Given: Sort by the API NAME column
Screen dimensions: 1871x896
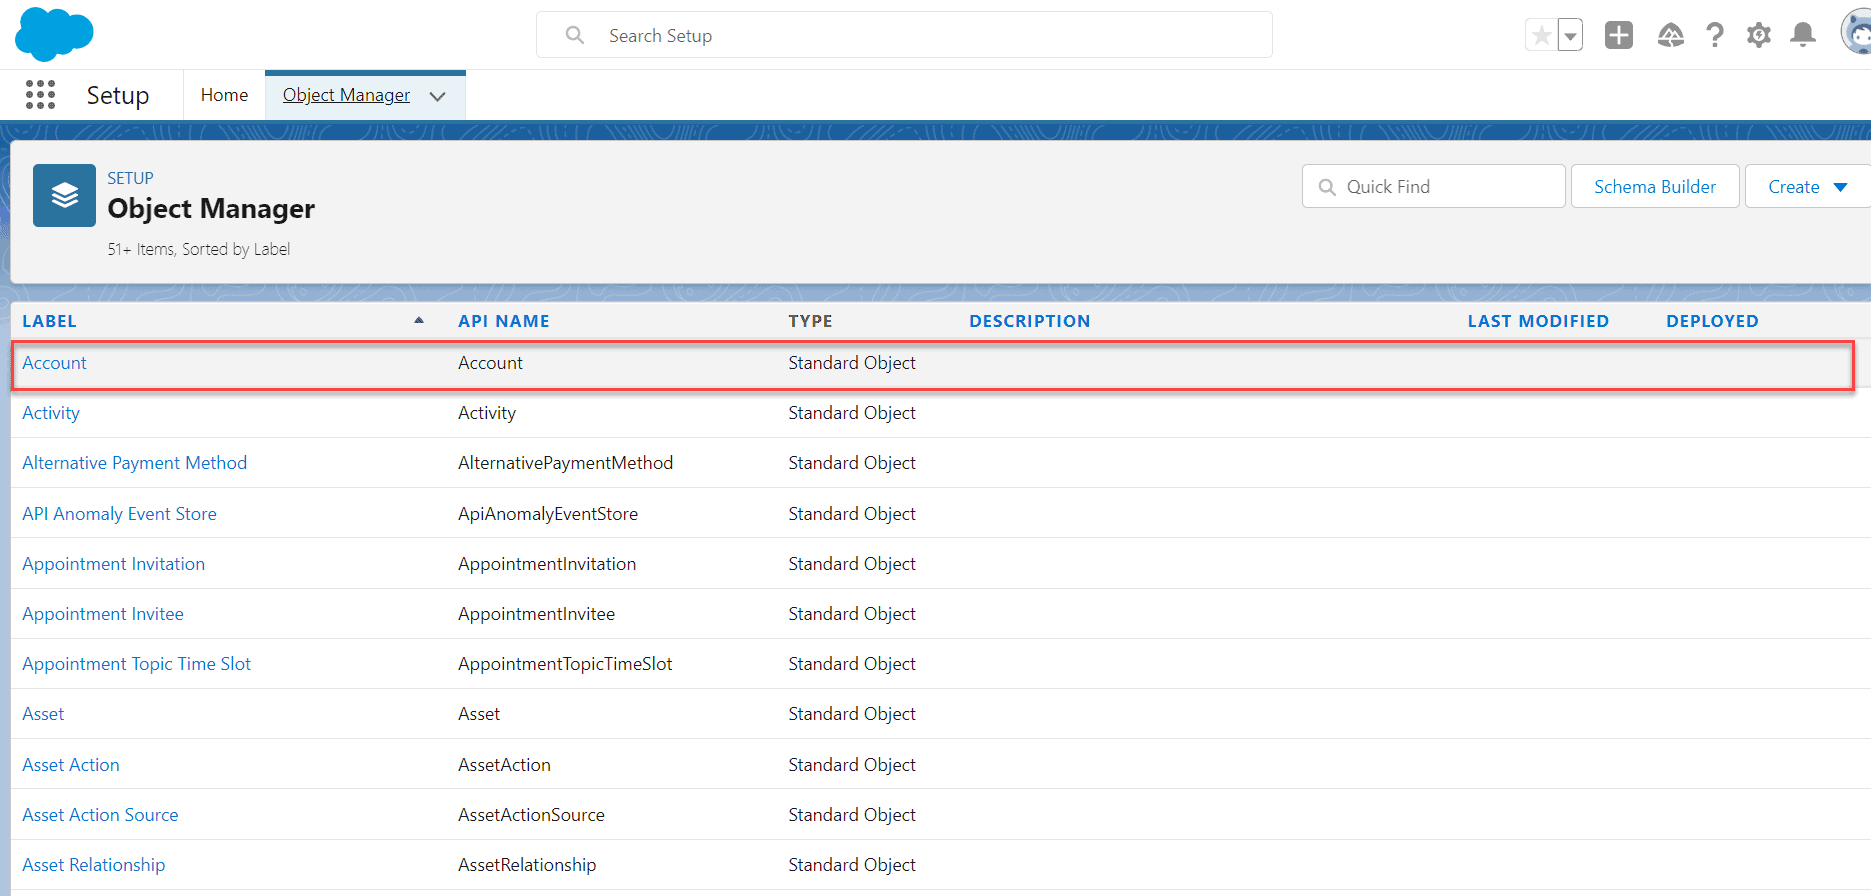Looking at the screenshot, I should (x=504, y=321).
